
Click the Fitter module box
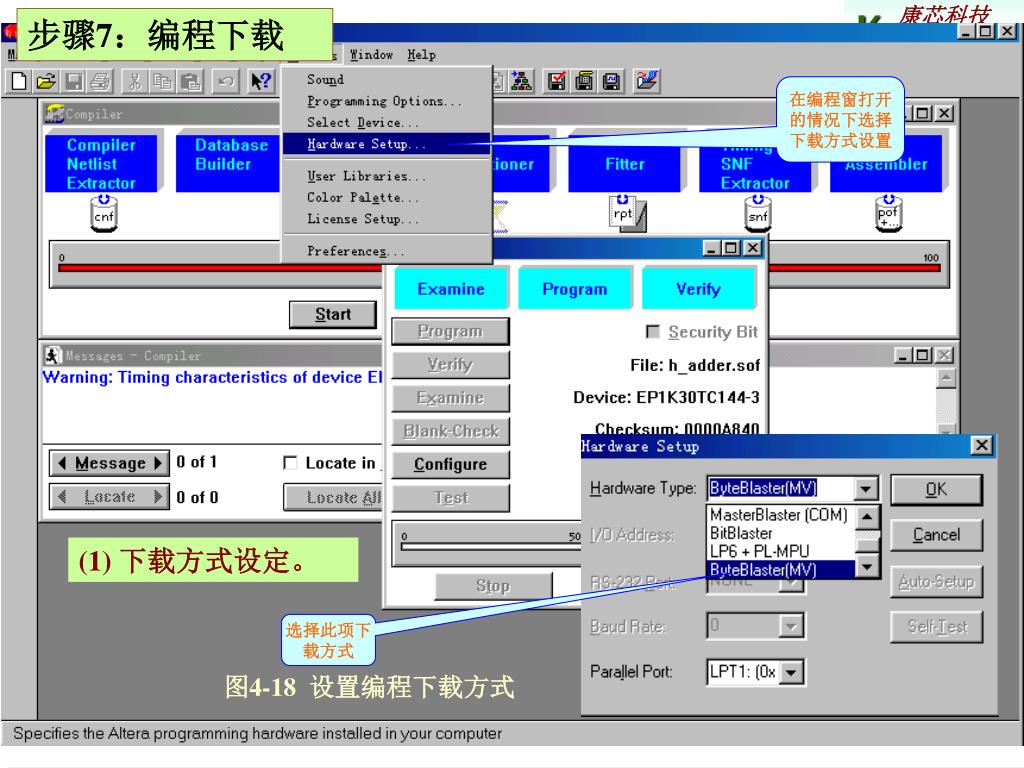(x=624, y=164)
